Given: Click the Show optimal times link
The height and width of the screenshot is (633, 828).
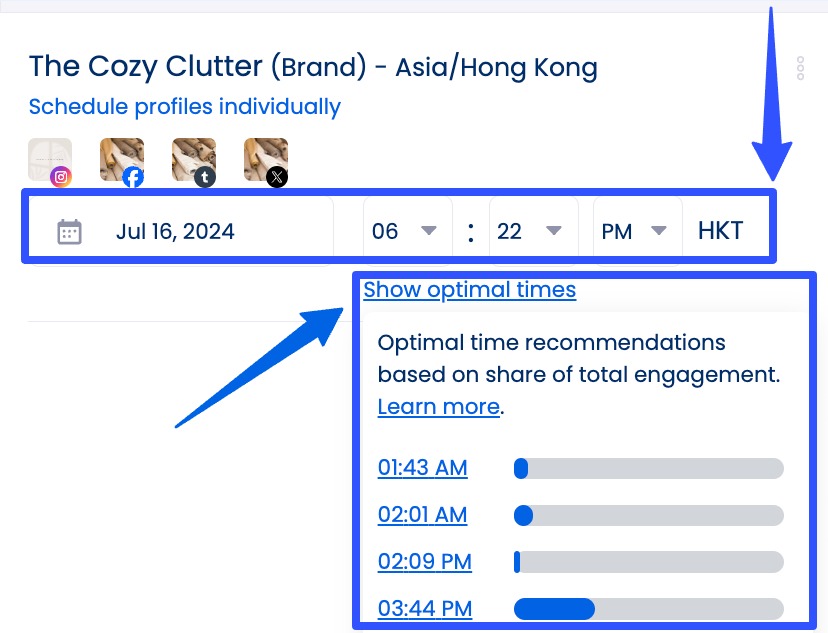Looking at the screenshot, I should [x=469, y=290].
